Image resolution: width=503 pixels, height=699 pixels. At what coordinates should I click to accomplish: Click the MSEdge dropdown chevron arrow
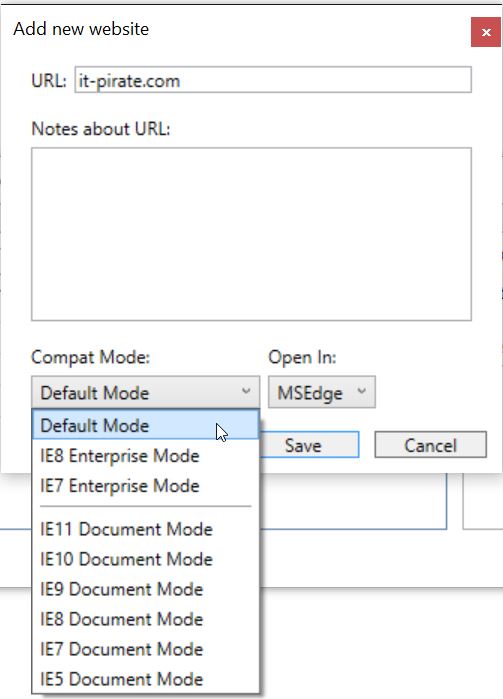point(362,391)
